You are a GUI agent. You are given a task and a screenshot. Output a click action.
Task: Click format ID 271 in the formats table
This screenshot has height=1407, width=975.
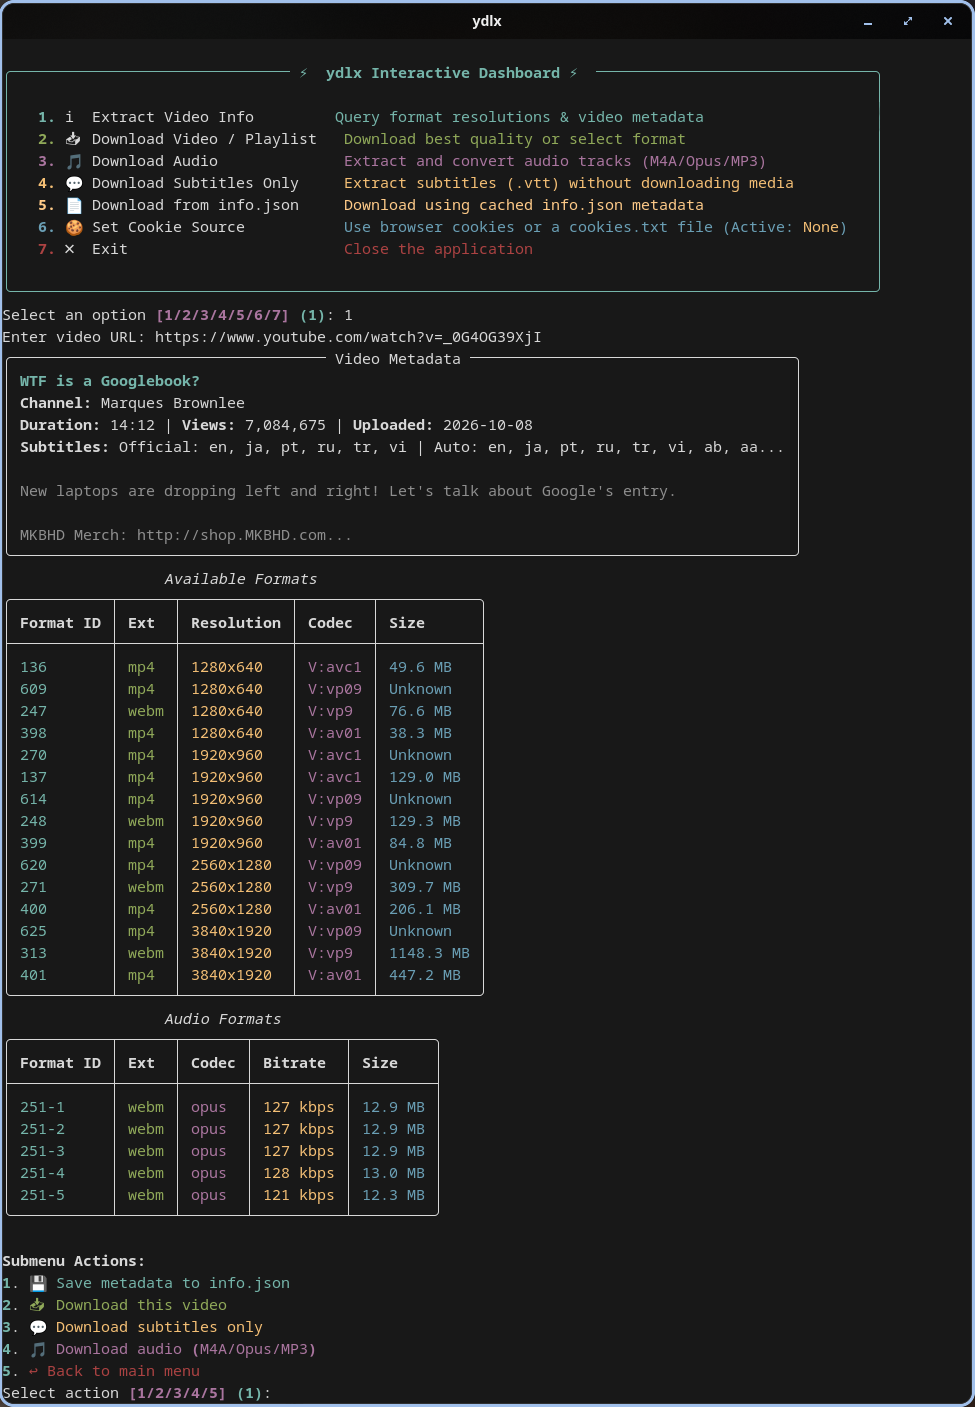click(x=33, y=887)
